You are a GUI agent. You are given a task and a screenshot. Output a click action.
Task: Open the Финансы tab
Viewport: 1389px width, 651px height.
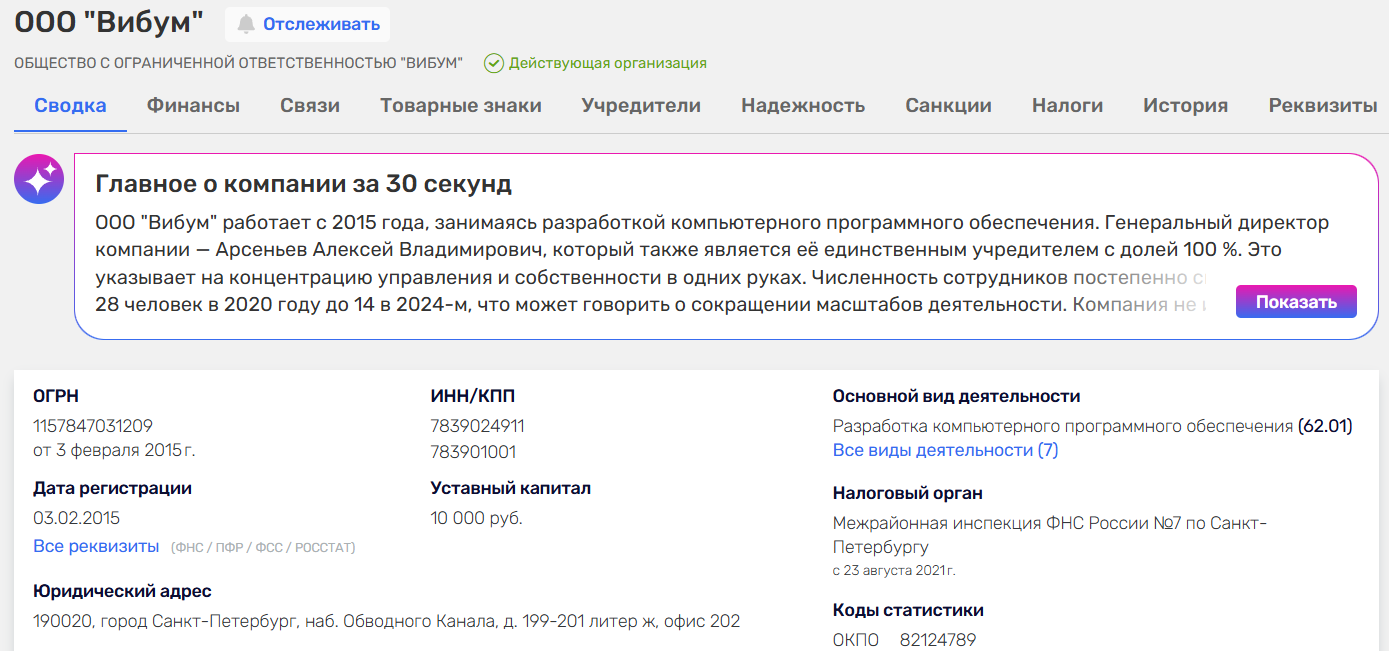coord(193,106)
